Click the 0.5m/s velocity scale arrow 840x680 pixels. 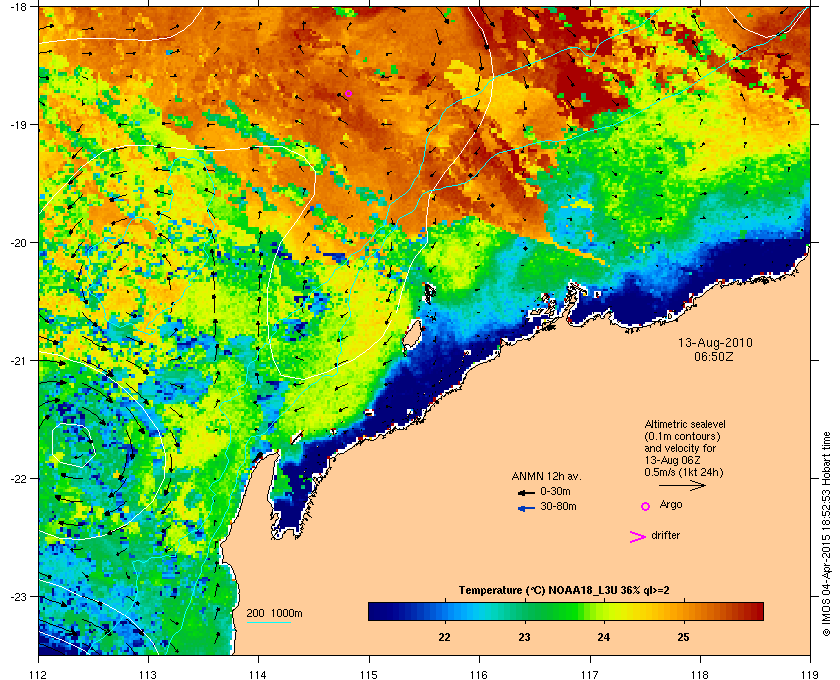682,485
